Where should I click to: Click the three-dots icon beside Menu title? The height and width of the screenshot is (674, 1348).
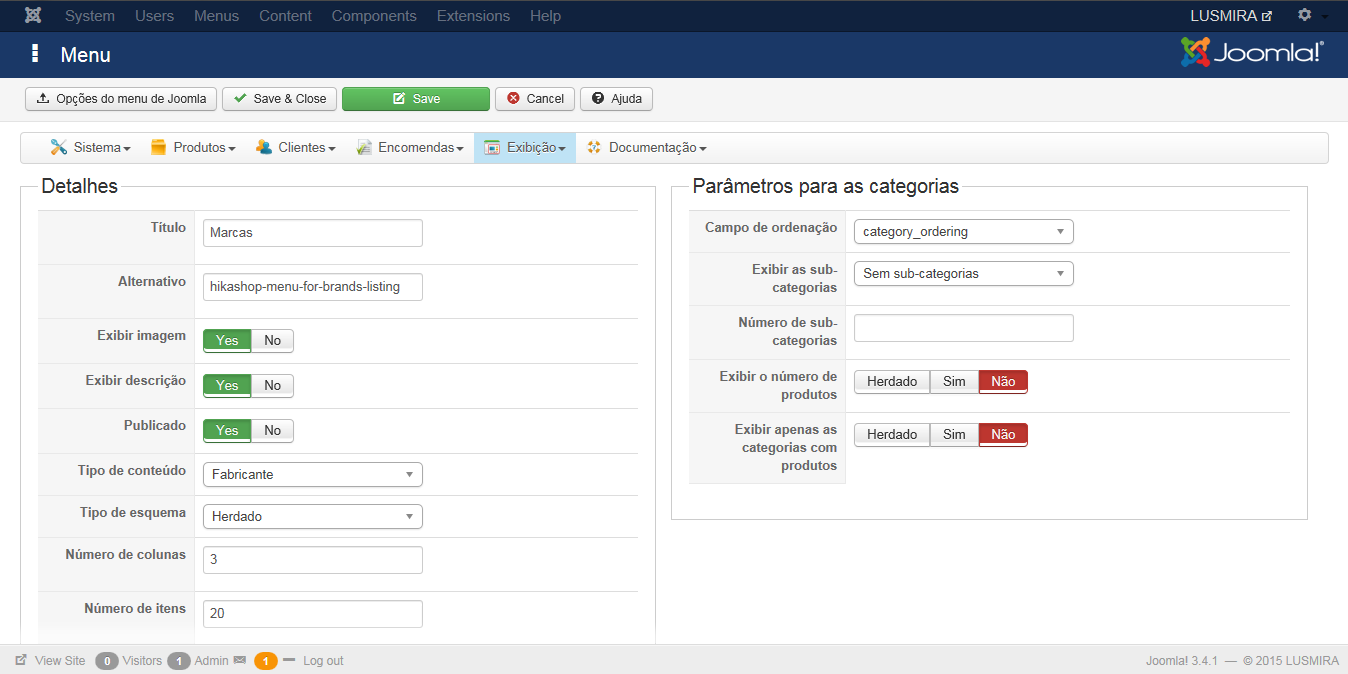(35, 54)
